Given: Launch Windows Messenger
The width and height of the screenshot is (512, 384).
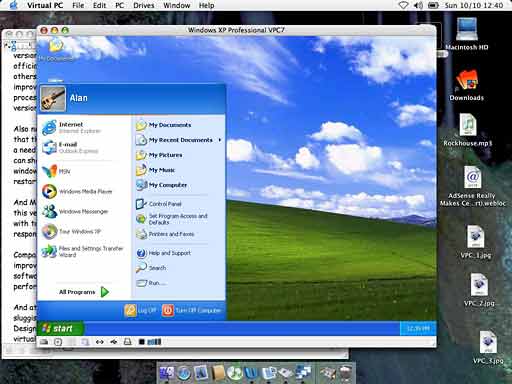Looking at the screenshot, I should pos(75,211).
